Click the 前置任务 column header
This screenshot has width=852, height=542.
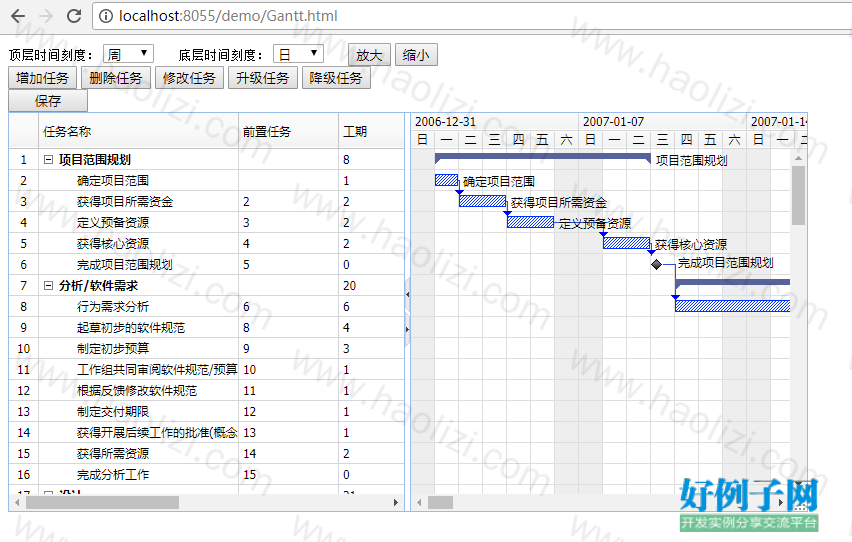click(x=289, y=131)
